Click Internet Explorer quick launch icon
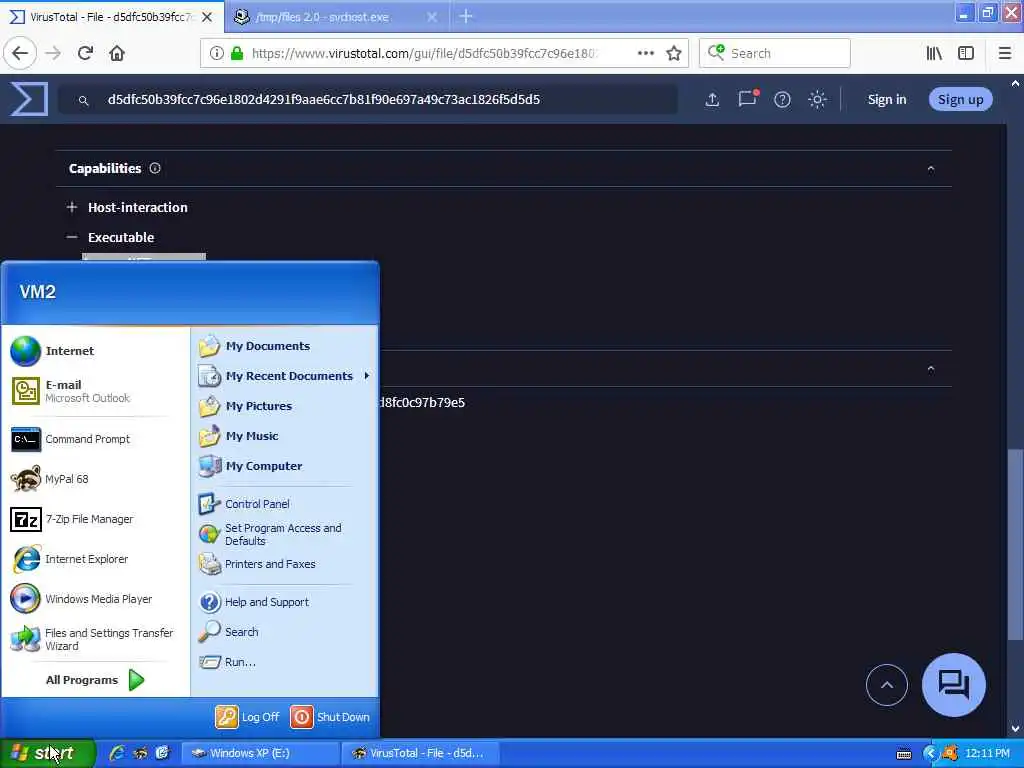 click(x=116, y=753)
